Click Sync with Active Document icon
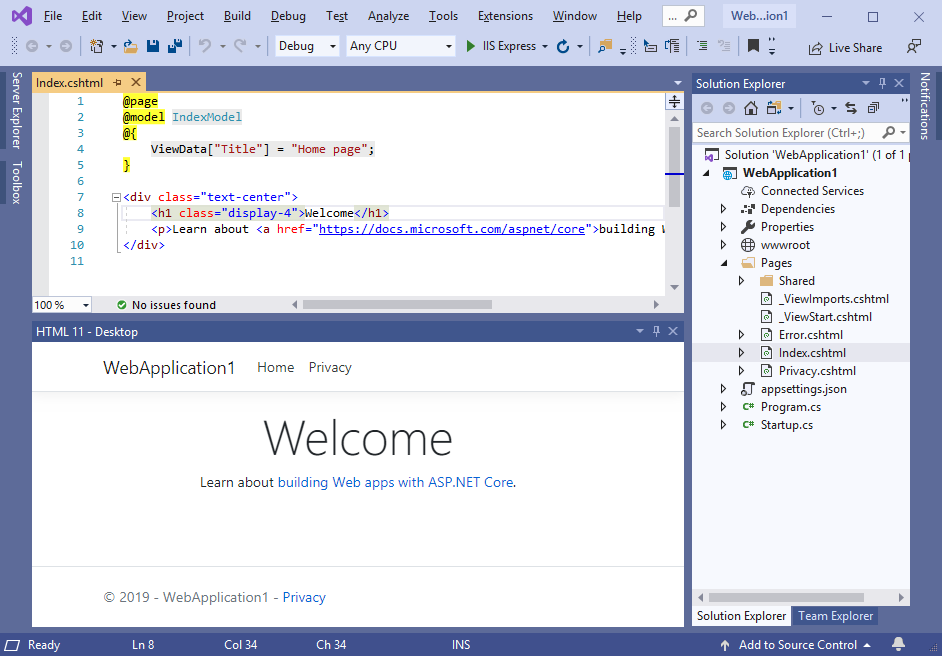The height and width of the screenshot is (656, 942). 851,108
